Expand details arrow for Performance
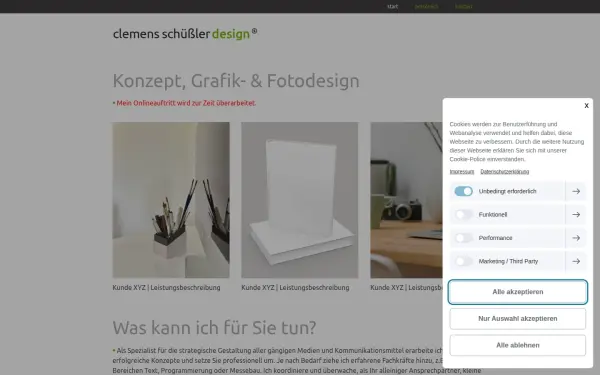The width and height of the screenshot is (600, 375). [576, 238]
